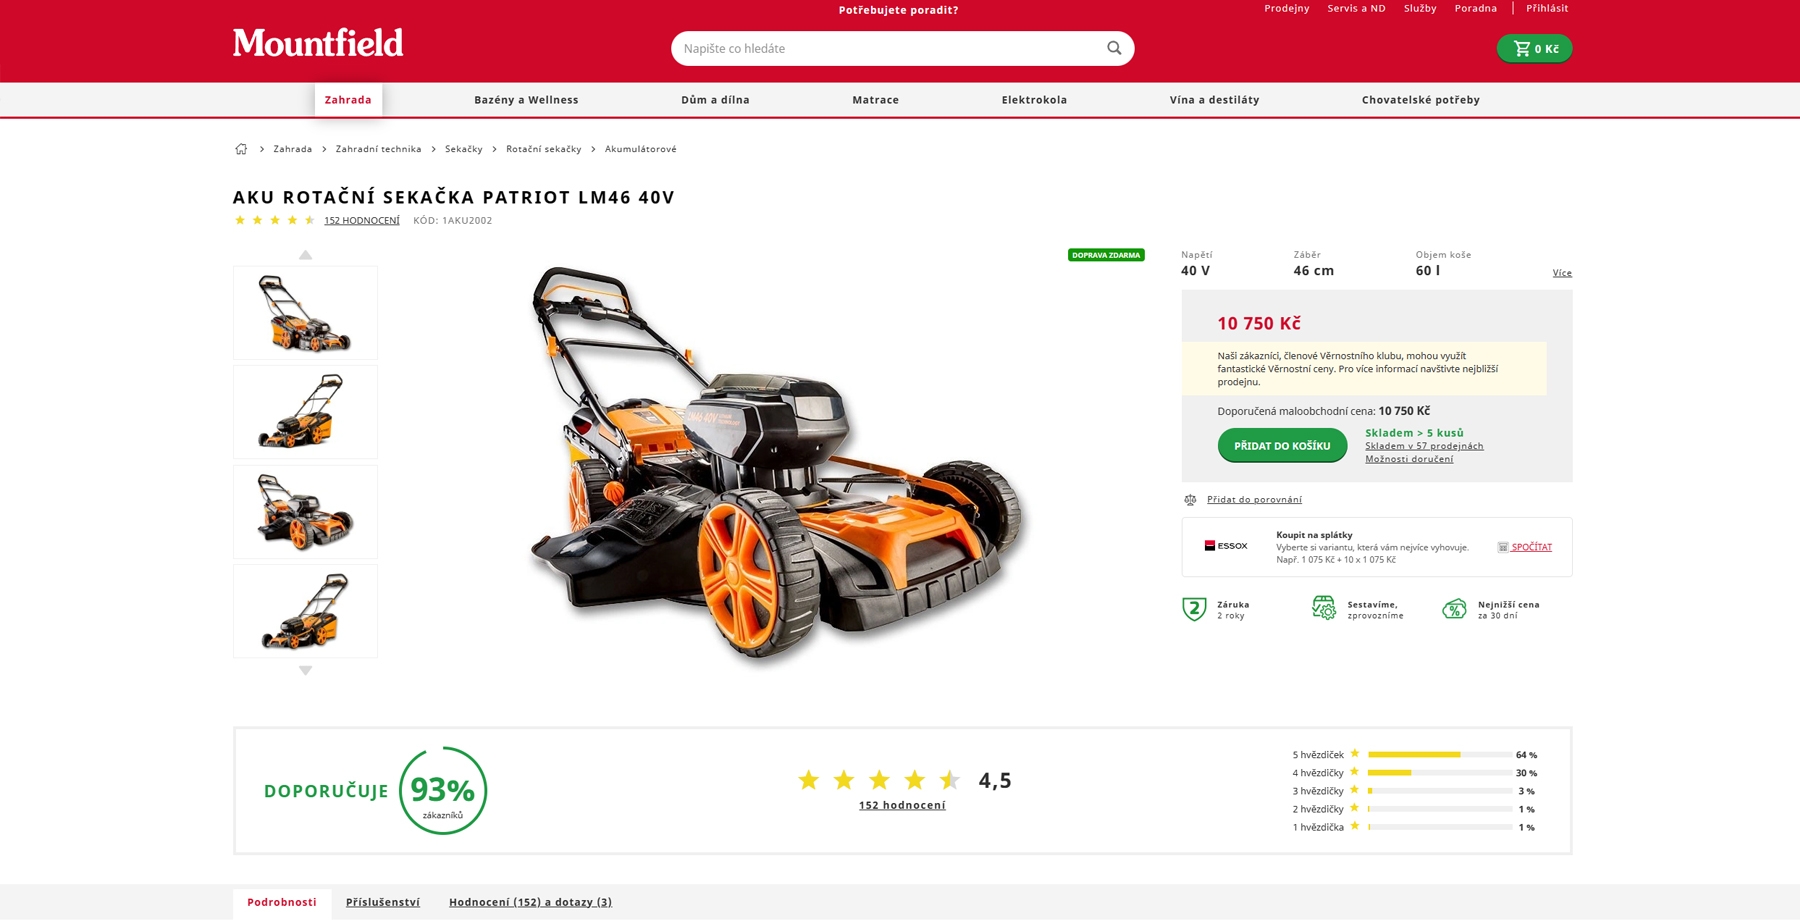Expand more parameters via Více link
This screenshot has width=1800, height=922.
[1562, 273]
